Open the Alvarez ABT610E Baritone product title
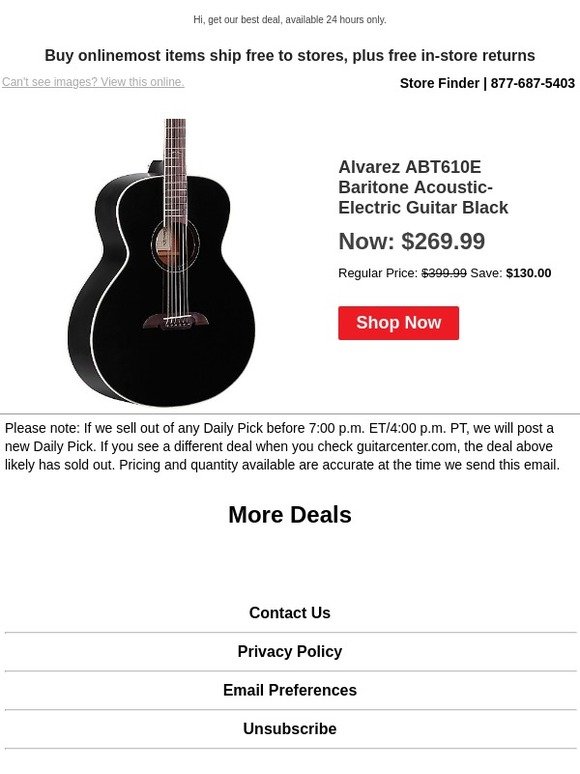This screenshot has height=774, width=580. [423, 188]
